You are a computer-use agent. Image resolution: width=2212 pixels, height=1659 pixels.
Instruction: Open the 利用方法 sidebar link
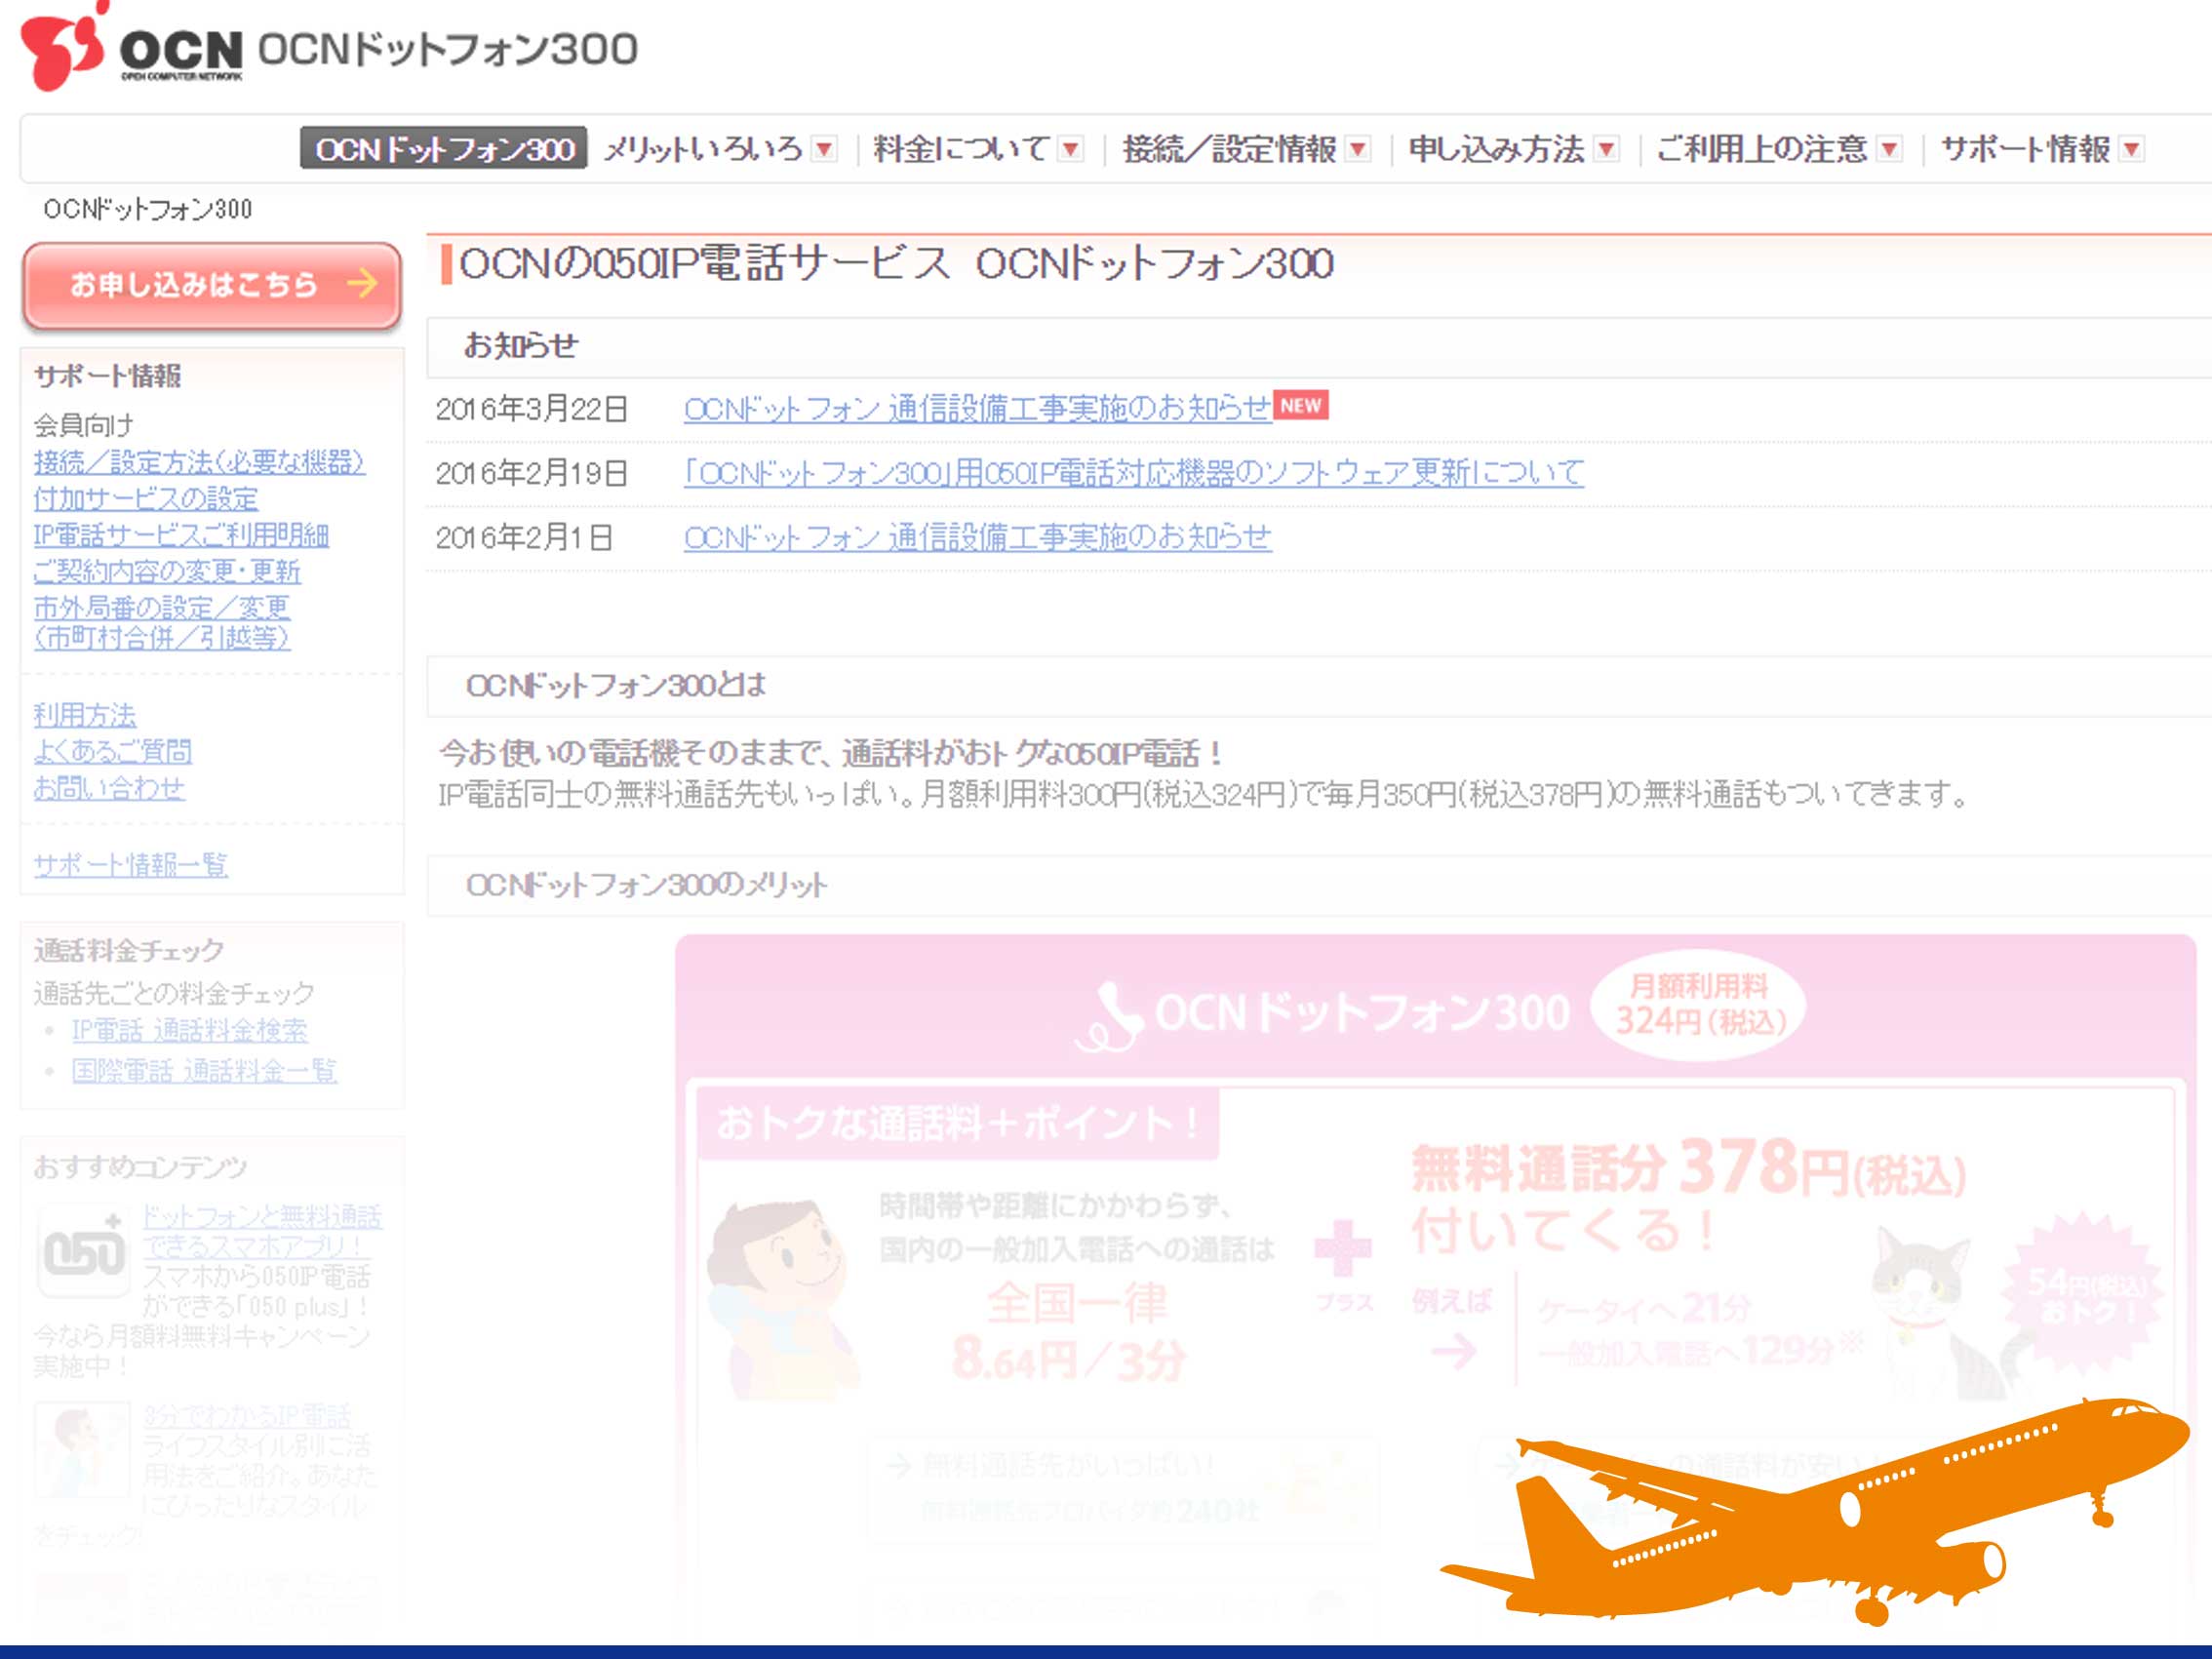point(85,715)
